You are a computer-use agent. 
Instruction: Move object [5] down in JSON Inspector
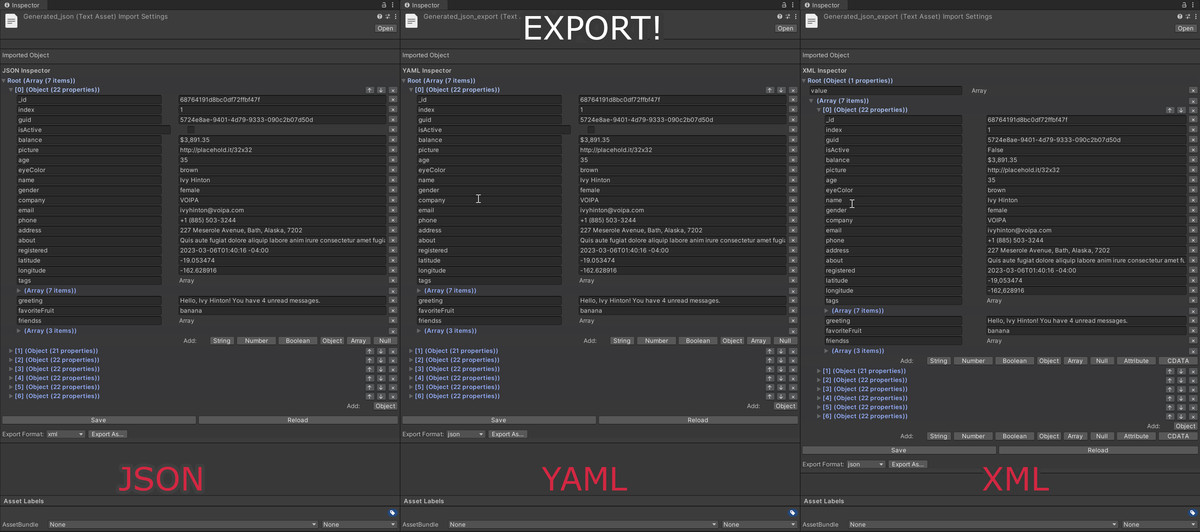click(x=381, y=387)
